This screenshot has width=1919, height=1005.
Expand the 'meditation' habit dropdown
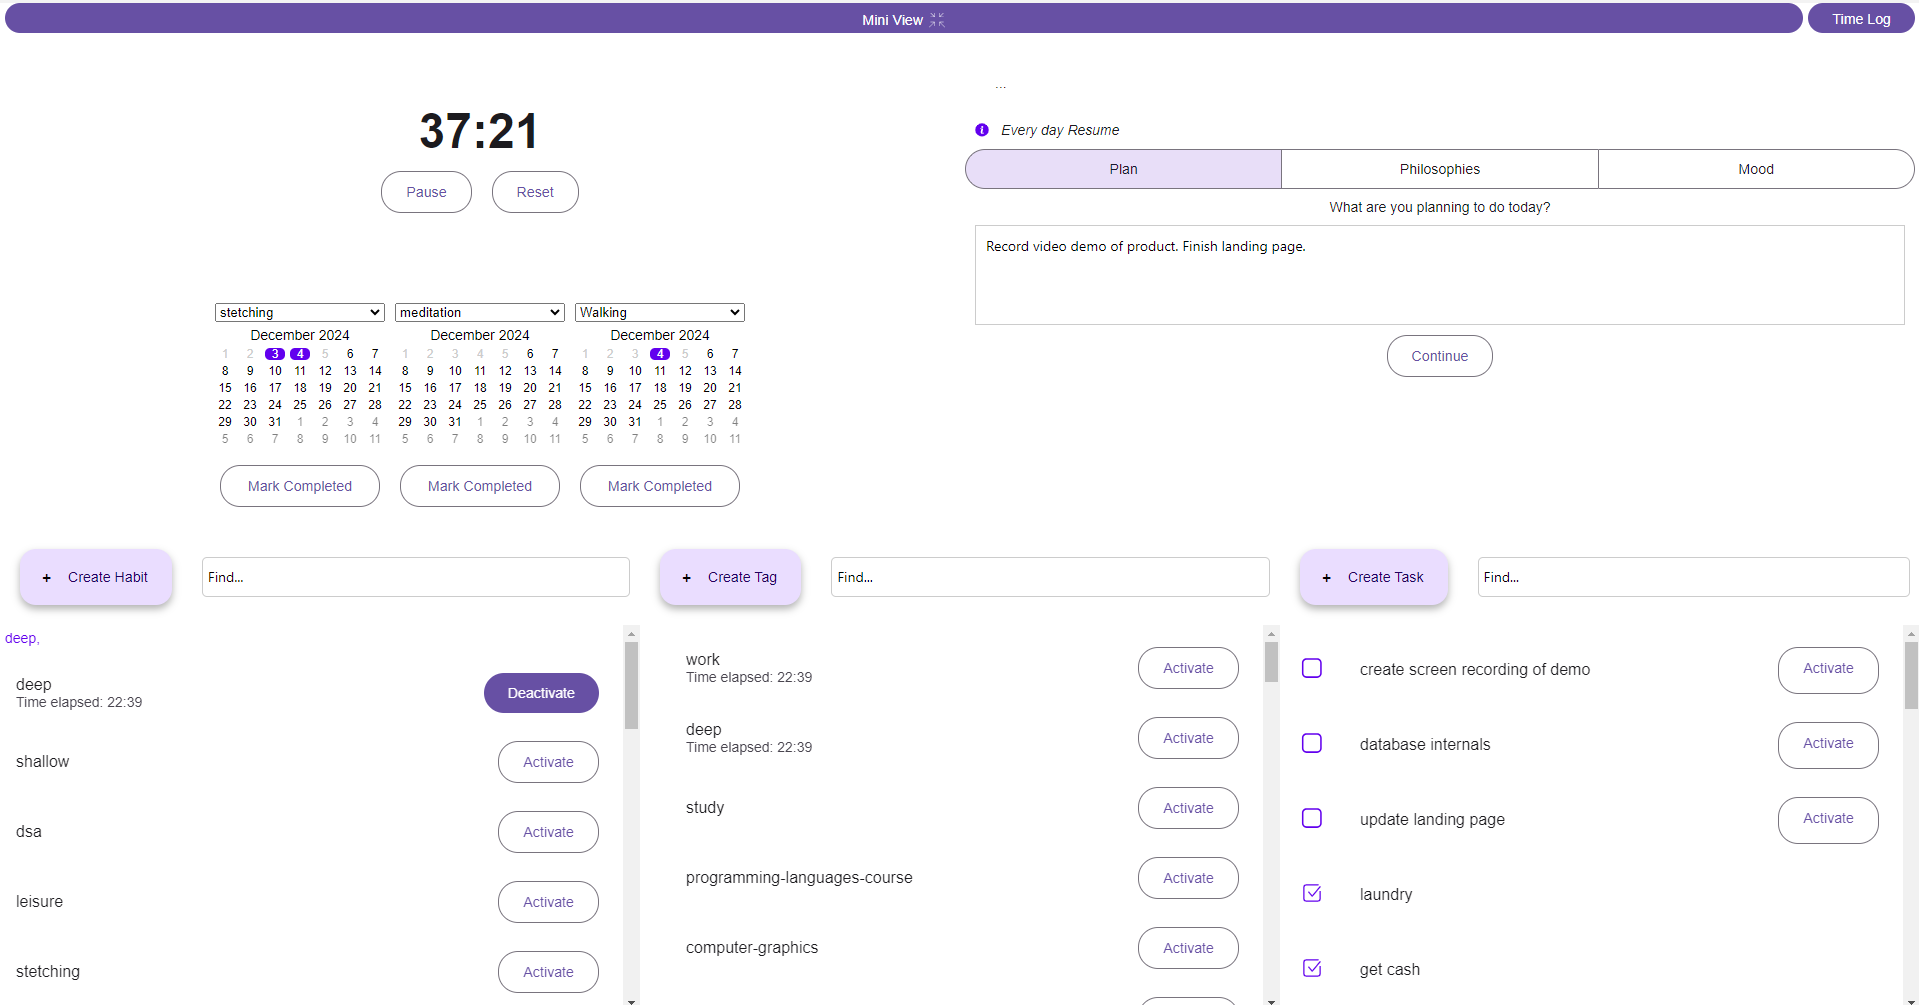click(x=479, y=313)
